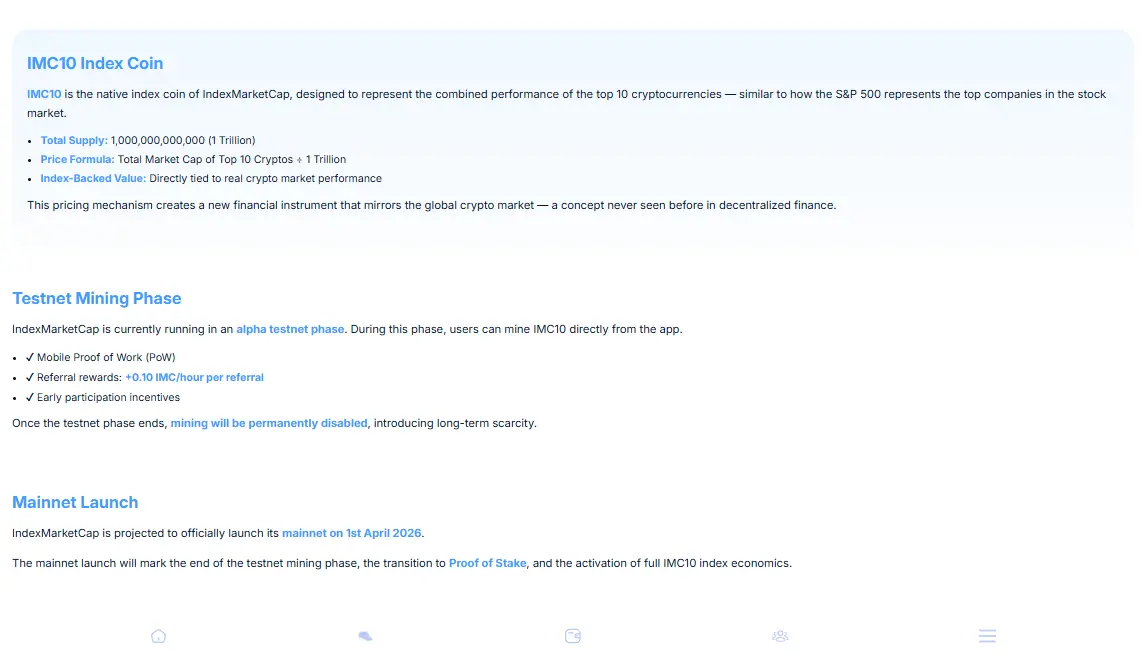
Task: Click 'Mobile Proof of Work (PoW)' list item
Action: coord(106,357)
